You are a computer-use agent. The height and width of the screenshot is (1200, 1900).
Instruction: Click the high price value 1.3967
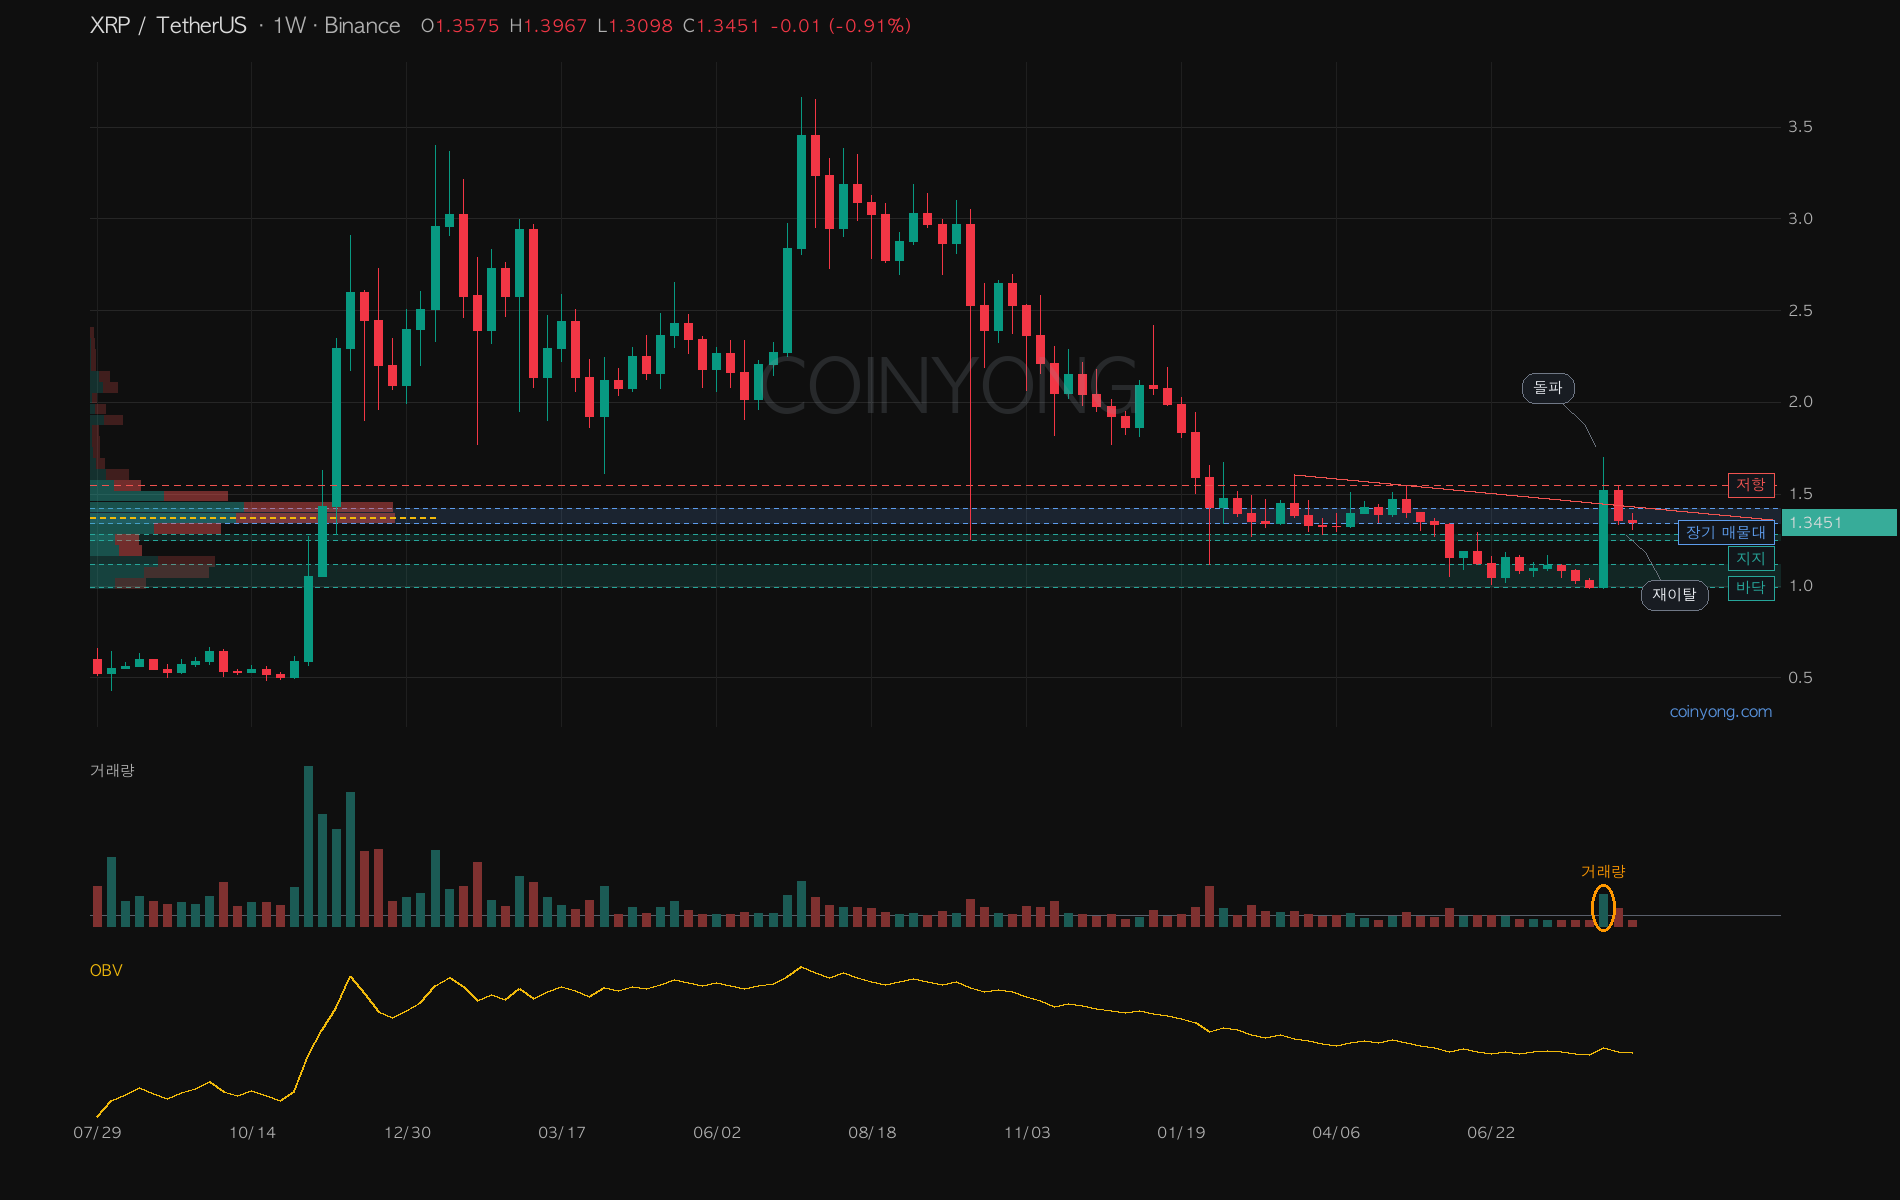click(555, 26)
